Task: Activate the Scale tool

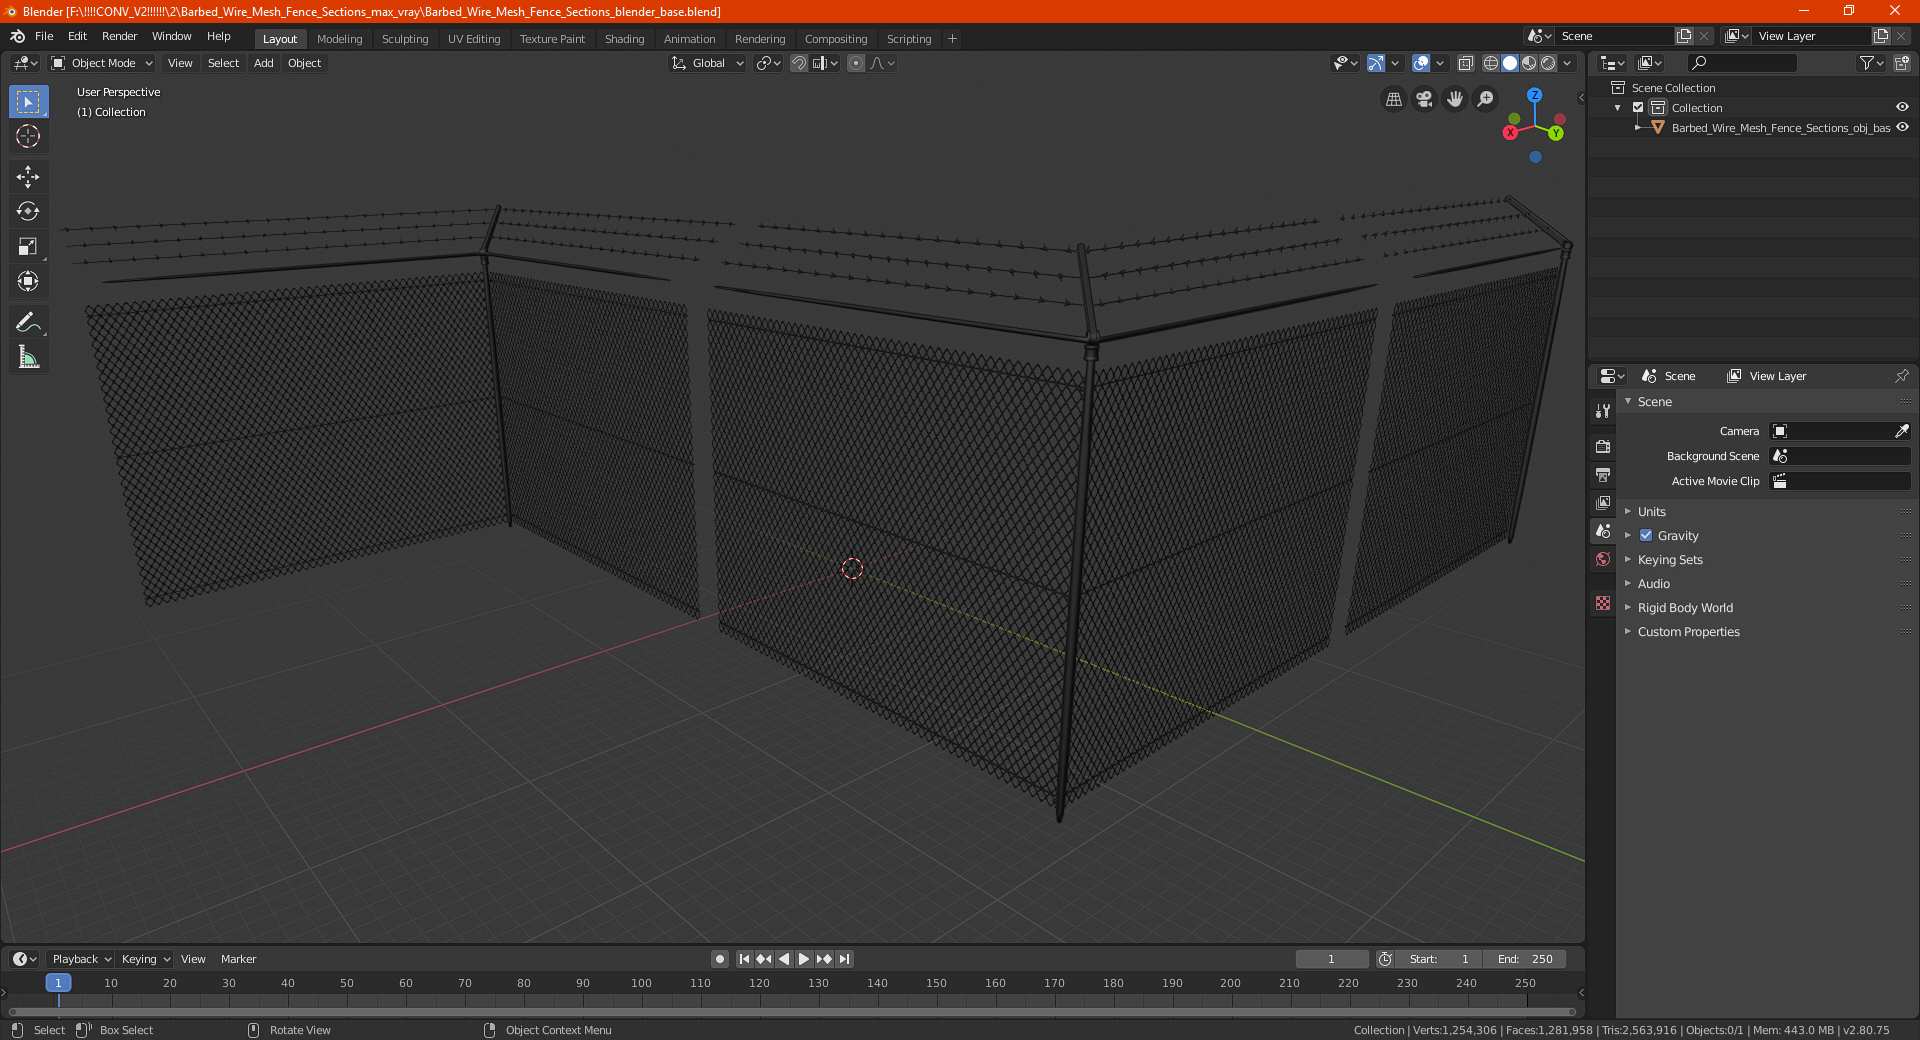Action: pyautogui.click(x=28, y=246)
